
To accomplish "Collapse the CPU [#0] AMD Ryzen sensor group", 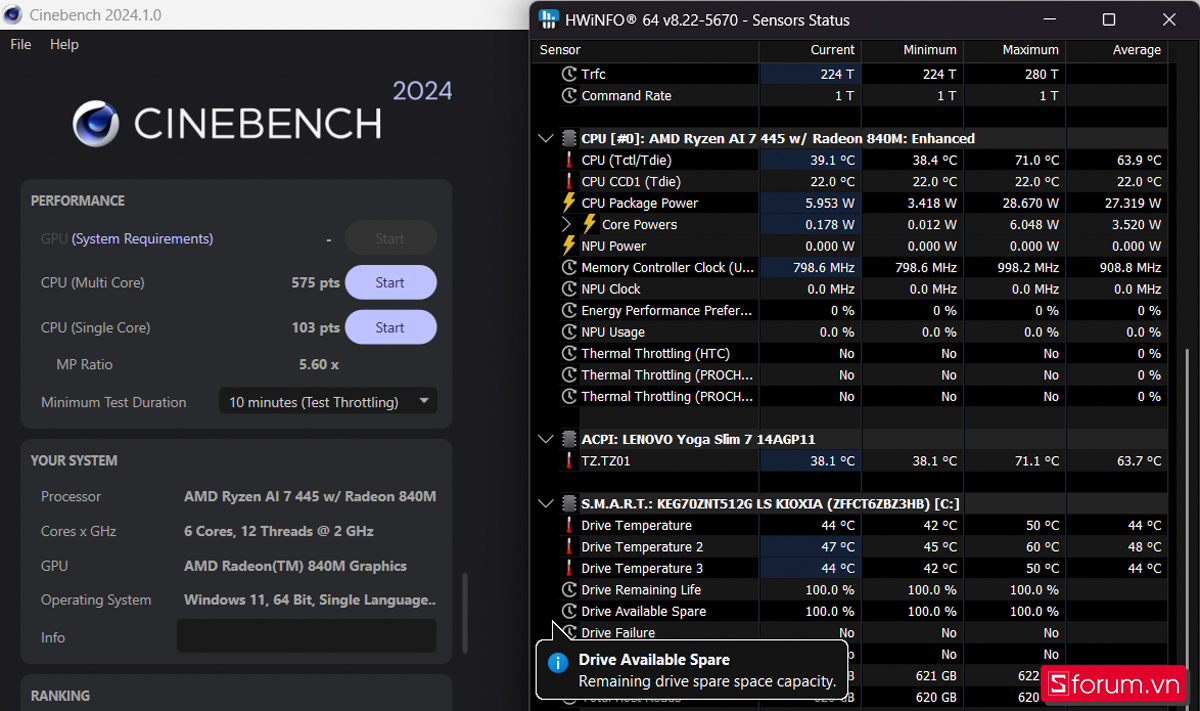I will (545, 139).
